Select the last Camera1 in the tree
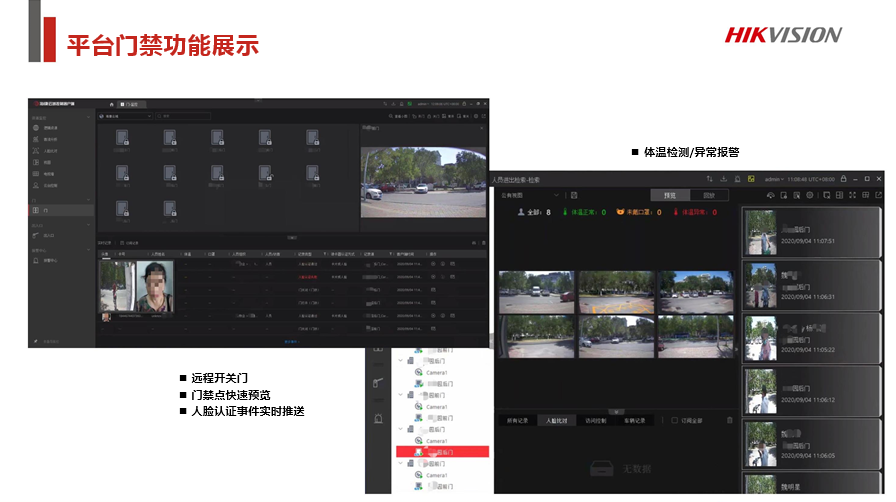896x502 pixels. click(x=437, y=475)
